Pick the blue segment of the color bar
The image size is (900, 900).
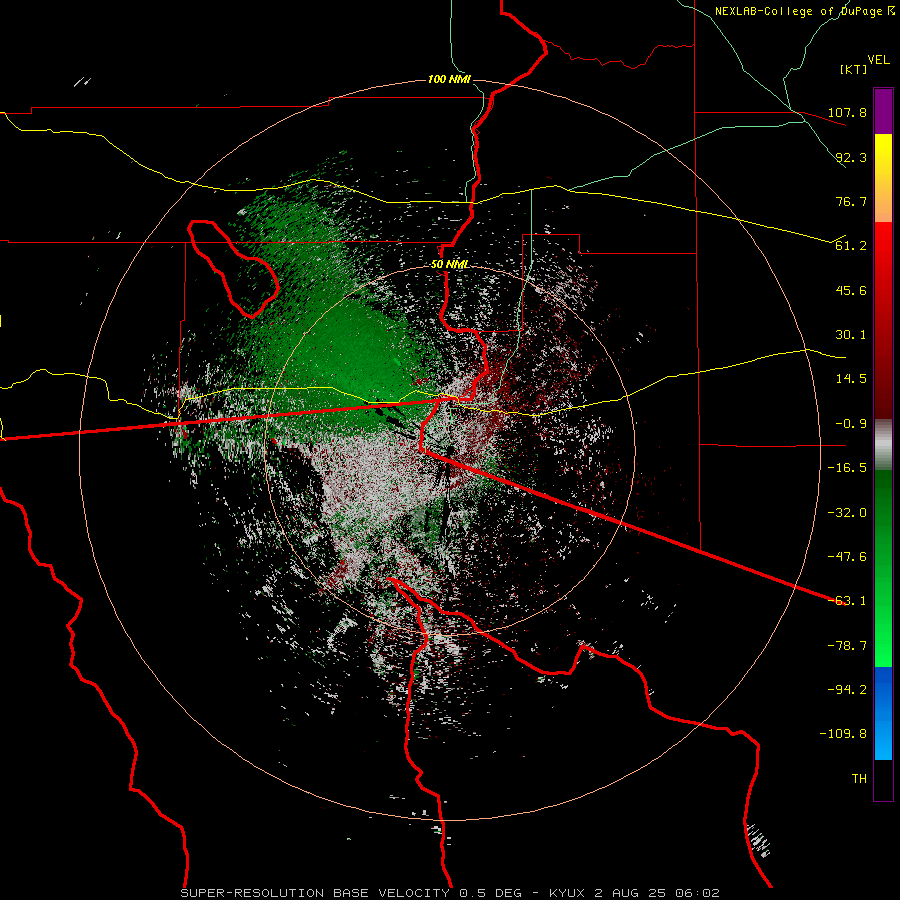tap(883, 713)
